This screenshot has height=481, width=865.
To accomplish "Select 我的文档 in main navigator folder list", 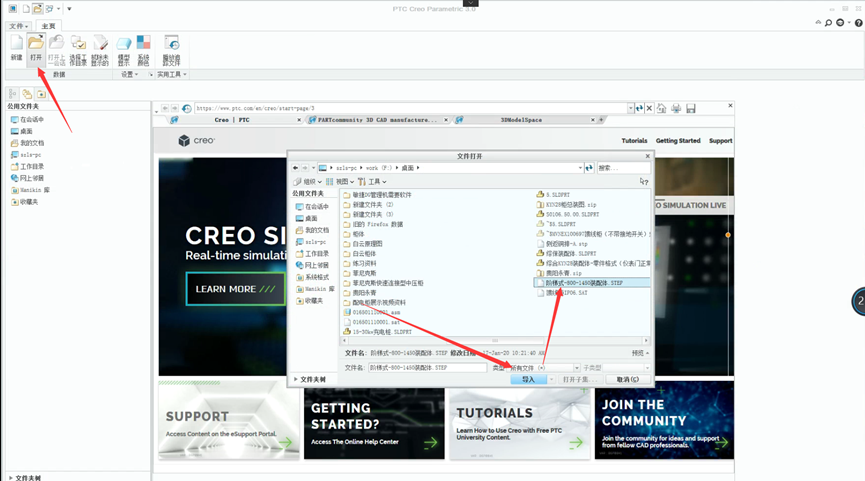I will pyautogui.click(x=27, y=143).
